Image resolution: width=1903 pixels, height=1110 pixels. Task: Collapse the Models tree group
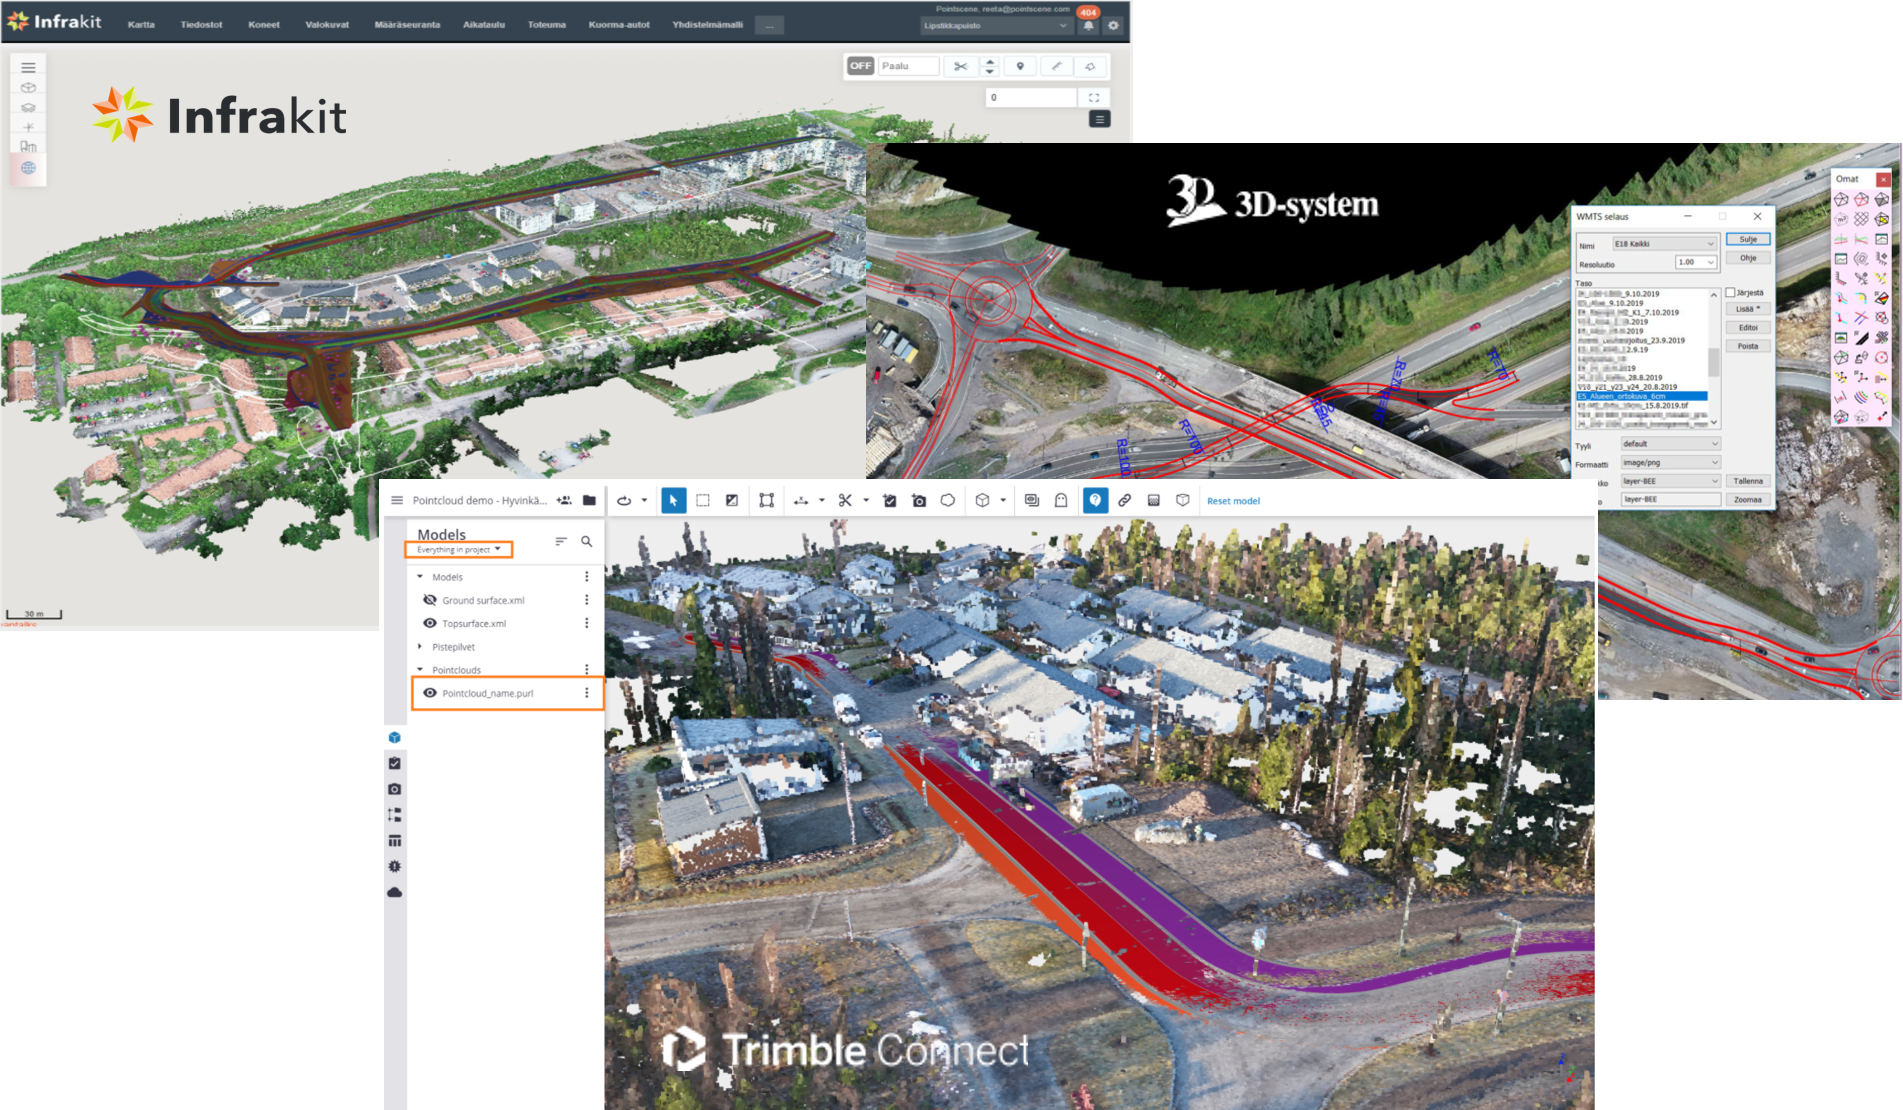coord(420,577)
